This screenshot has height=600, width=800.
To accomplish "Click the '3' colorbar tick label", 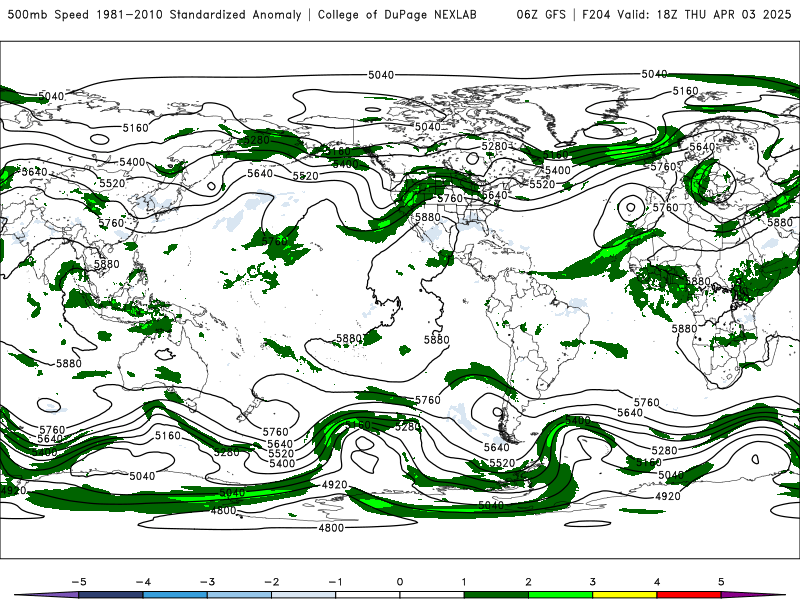I will click(x=592, y=582).
